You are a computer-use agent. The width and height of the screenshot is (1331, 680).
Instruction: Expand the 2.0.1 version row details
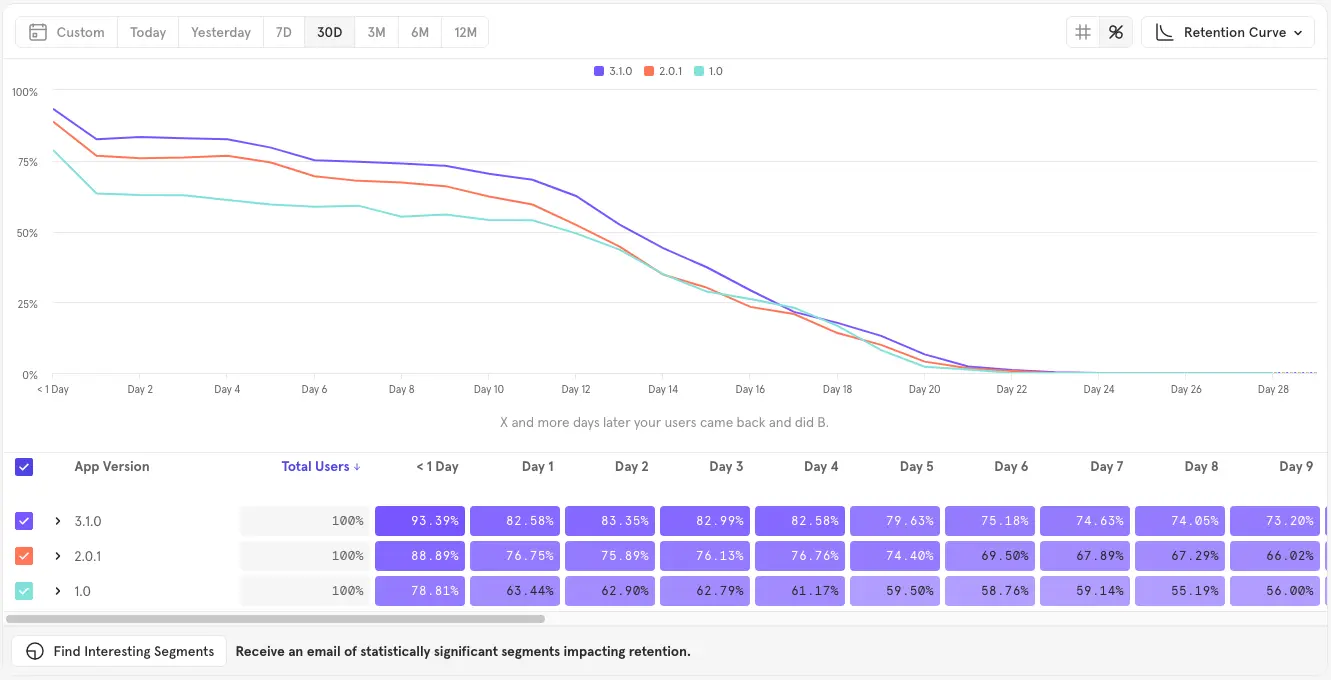click(58, 556)
